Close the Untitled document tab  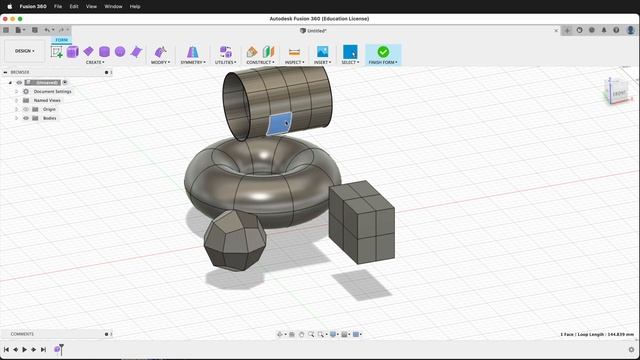(556, 31)
